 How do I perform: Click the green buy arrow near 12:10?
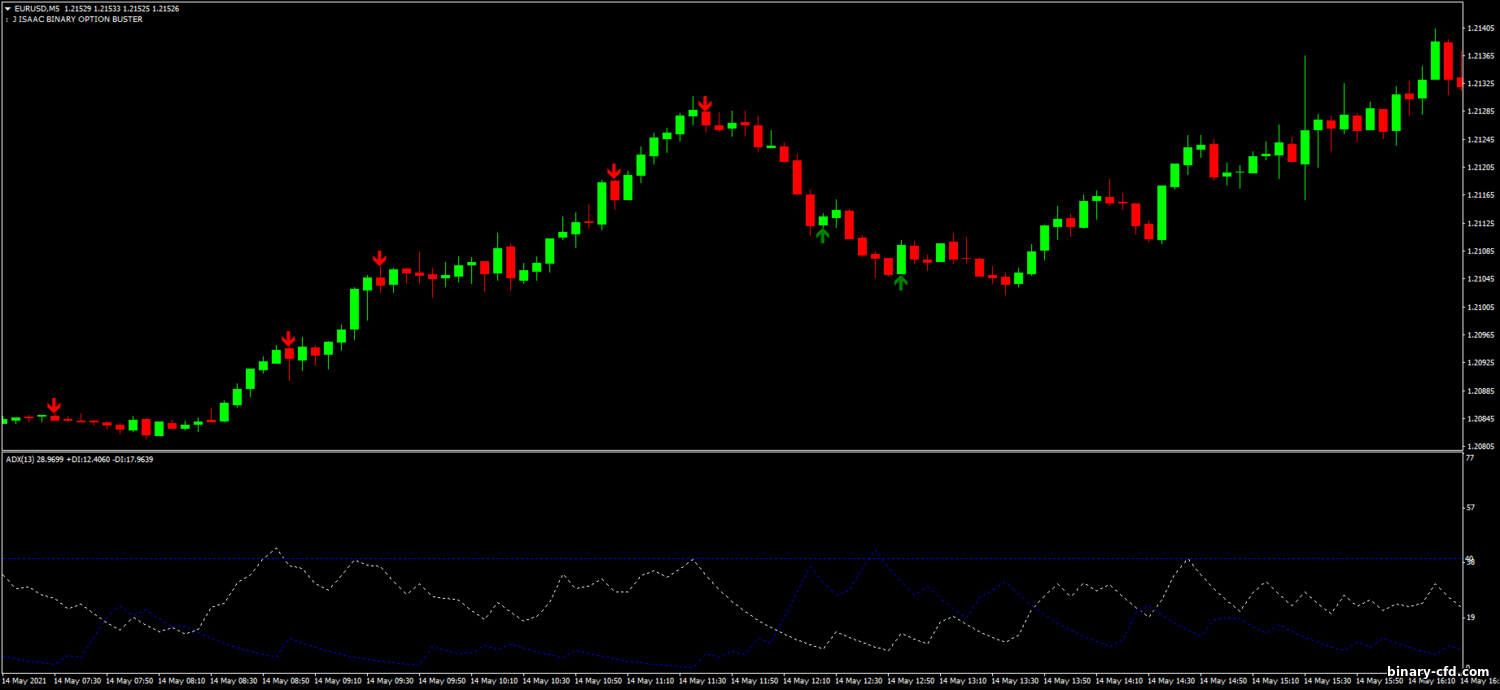[x=822, y=236]
